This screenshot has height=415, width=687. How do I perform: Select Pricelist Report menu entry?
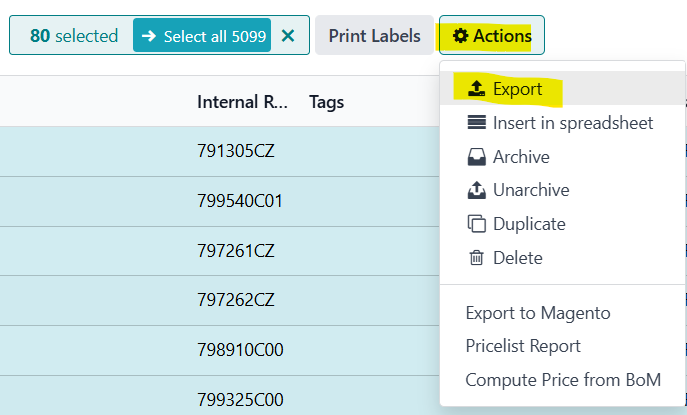[x=523, y=346]
